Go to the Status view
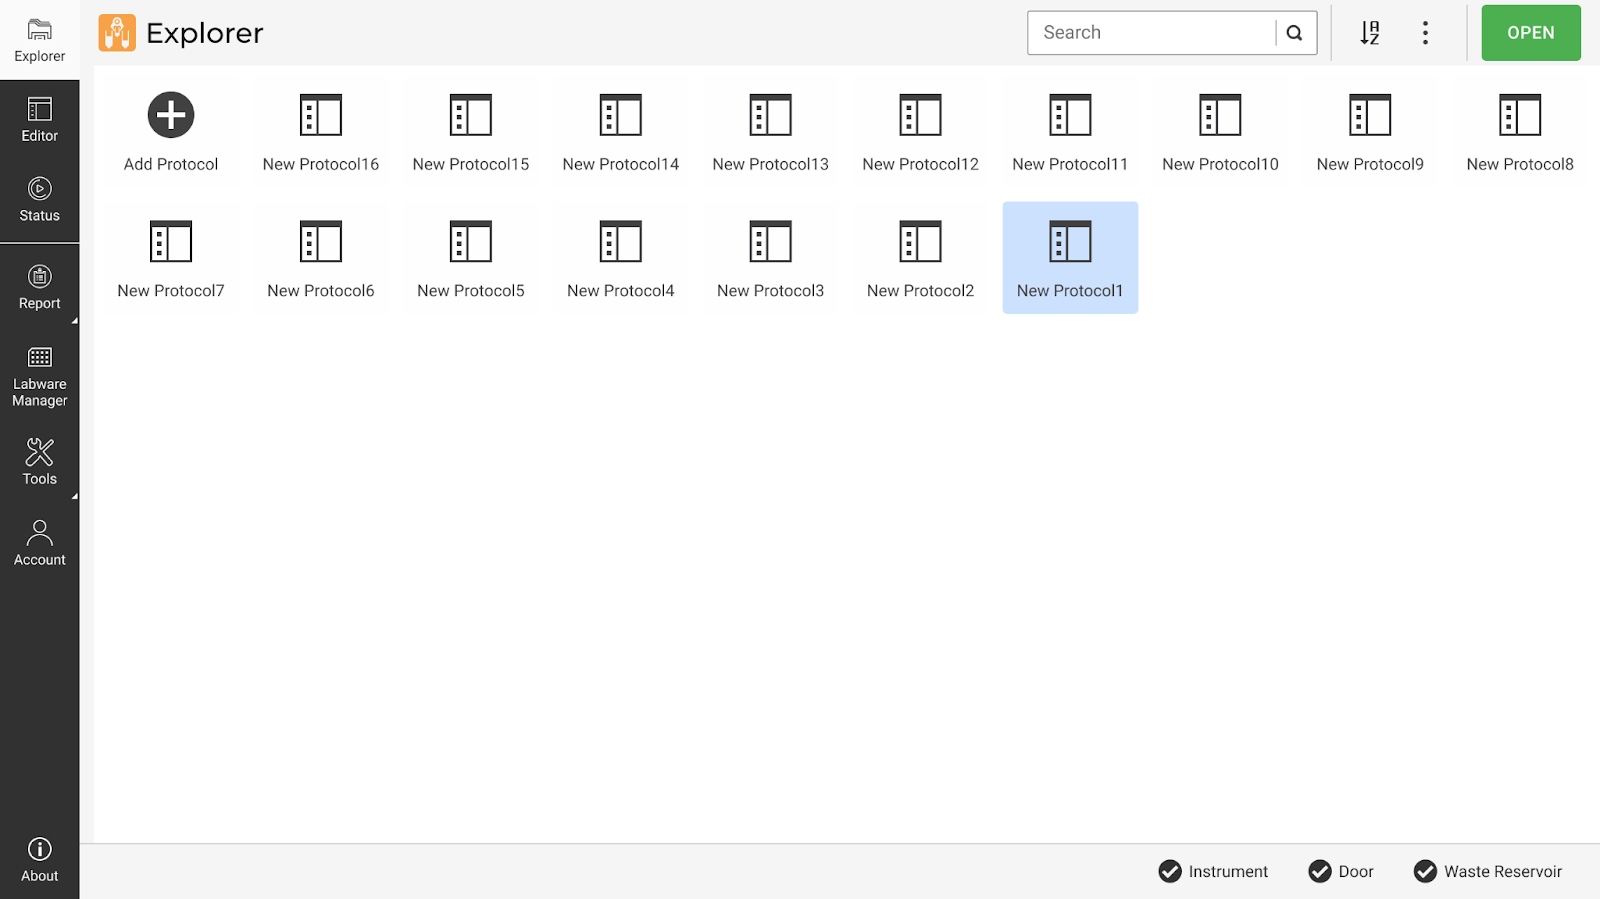The image size is (1600, 899). pos(40,200)
